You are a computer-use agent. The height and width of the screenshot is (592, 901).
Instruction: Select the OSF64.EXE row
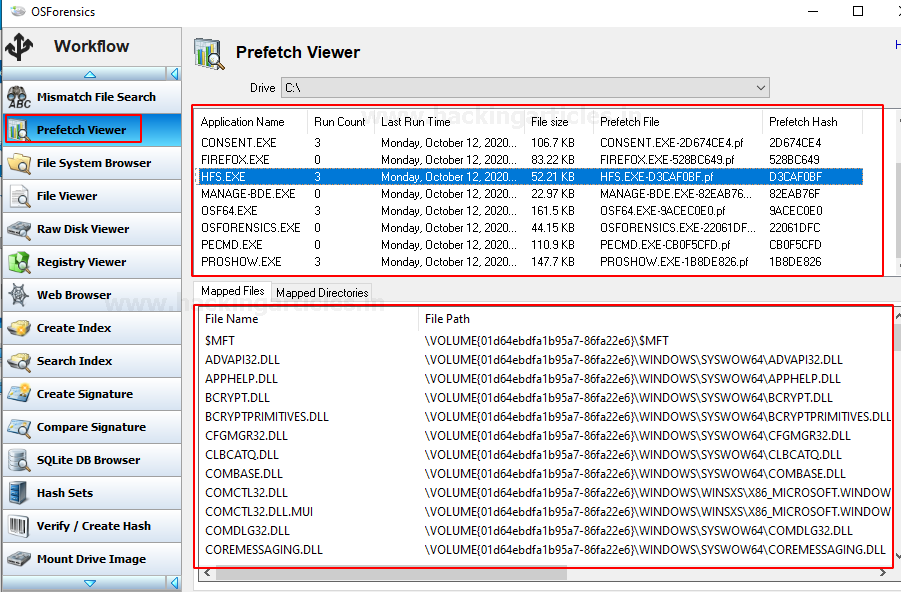(529, 211)
